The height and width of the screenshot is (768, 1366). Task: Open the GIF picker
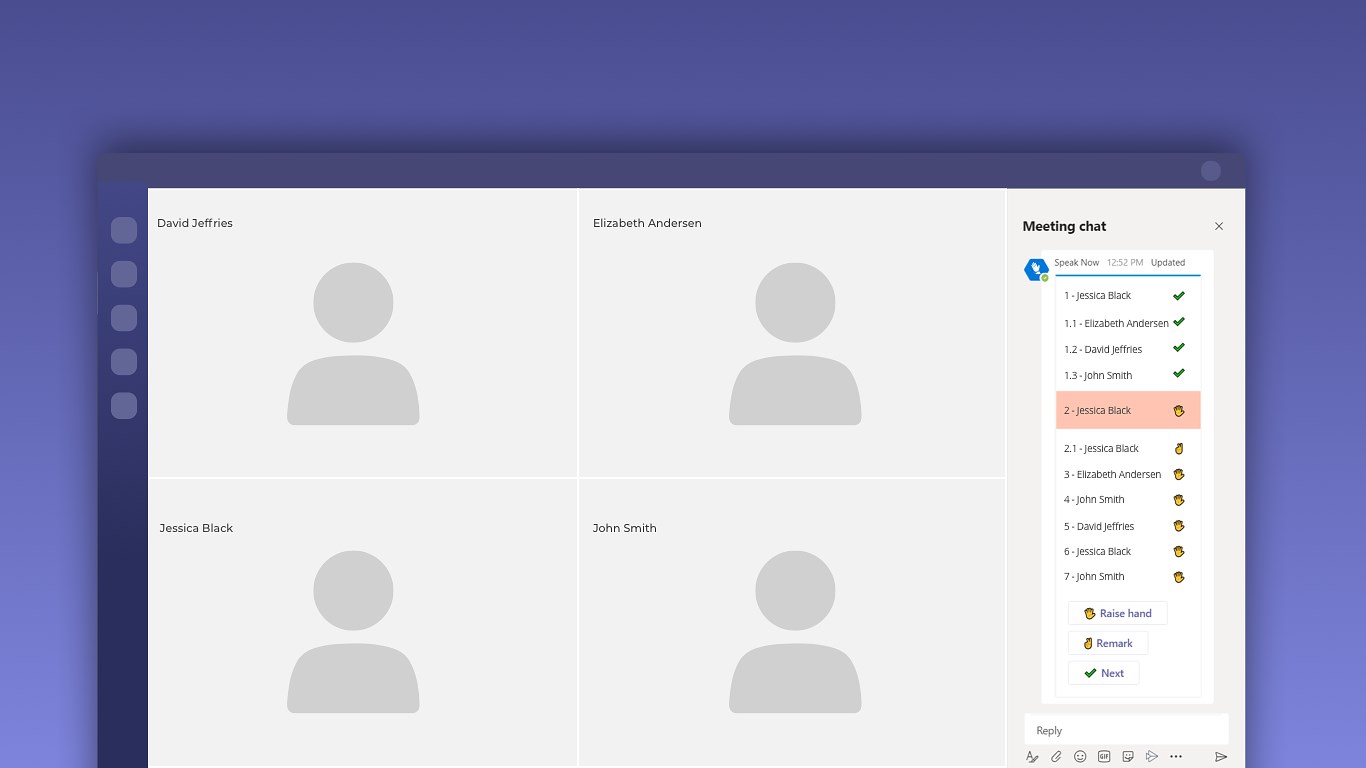[1104, 757]
